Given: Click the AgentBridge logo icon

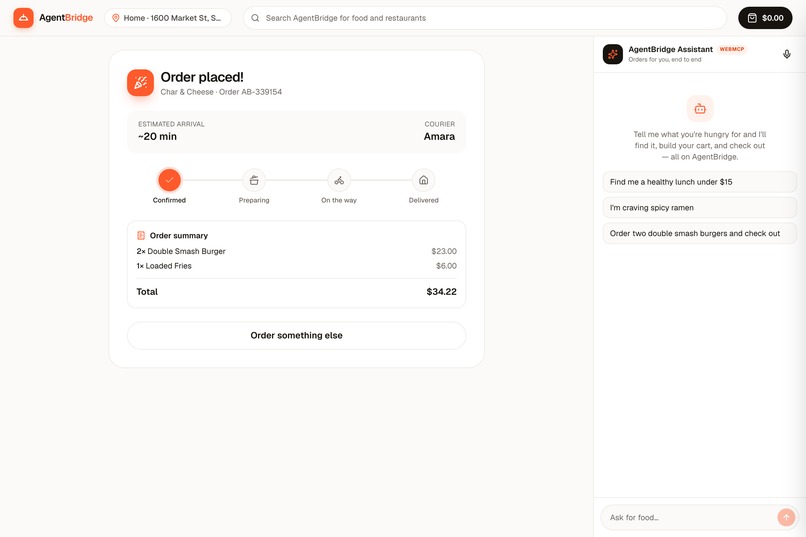Looking at the screenshot, I should (x=24, y=18).
